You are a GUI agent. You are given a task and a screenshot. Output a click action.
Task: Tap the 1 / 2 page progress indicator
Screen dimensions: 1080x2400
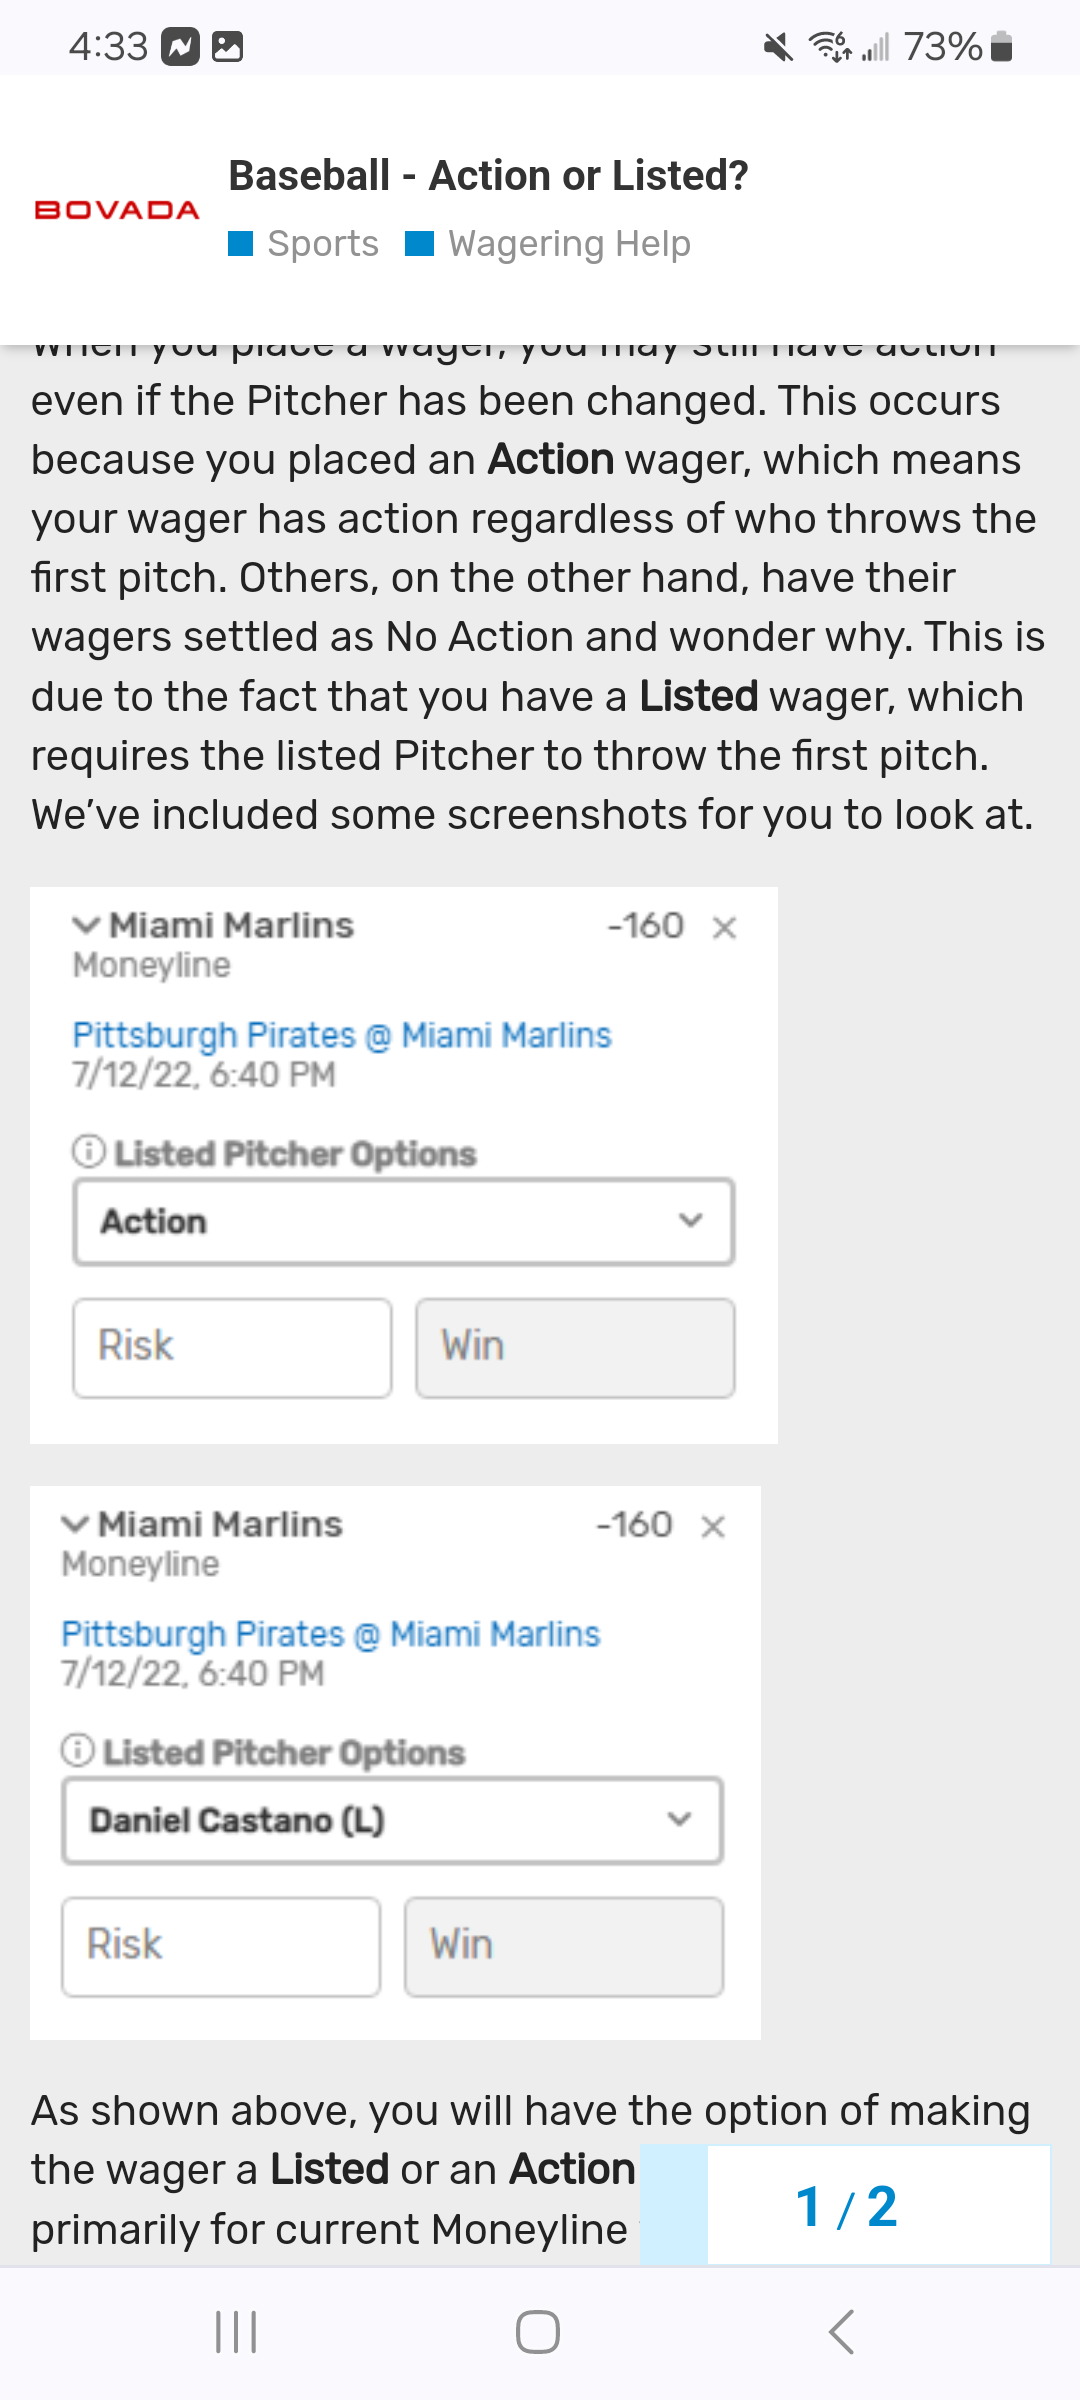(x=846, y=2206)
